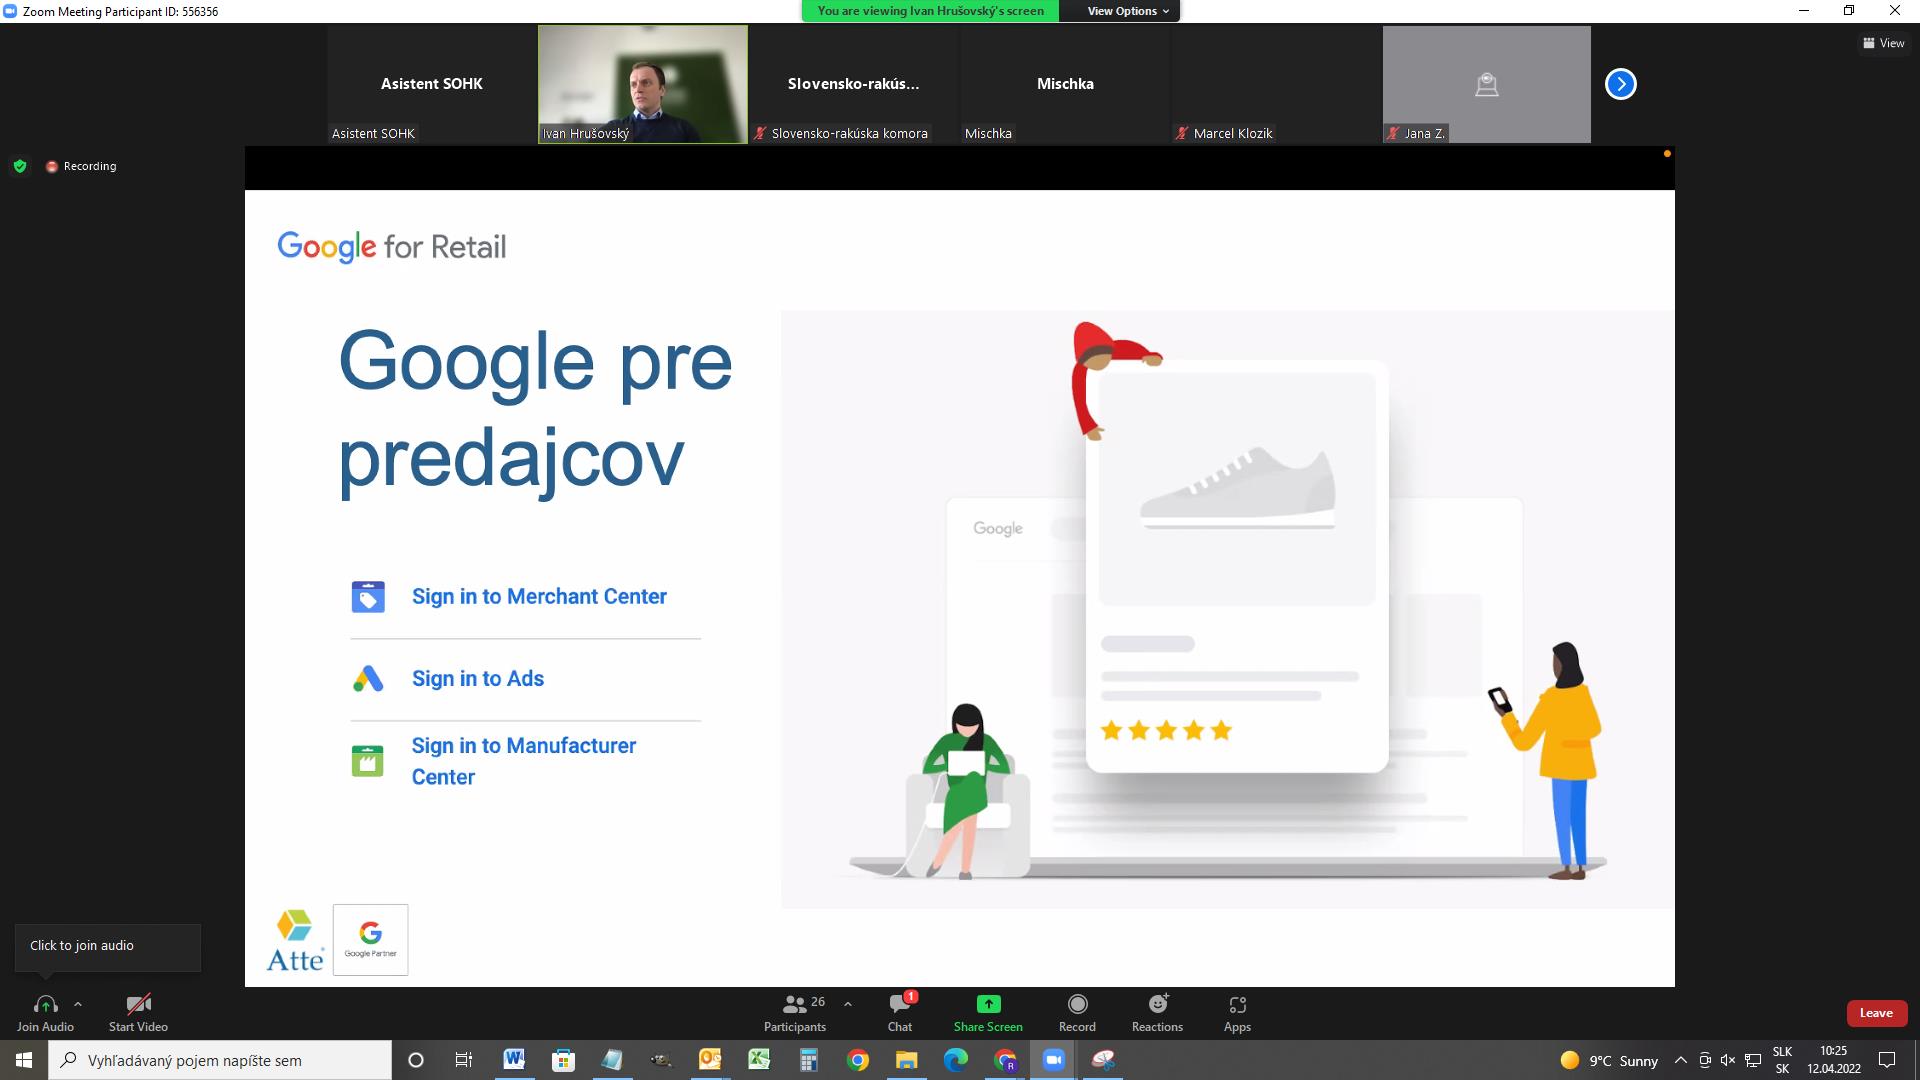
Task: Click the Google for Retail logo
Action: (392, 246)
